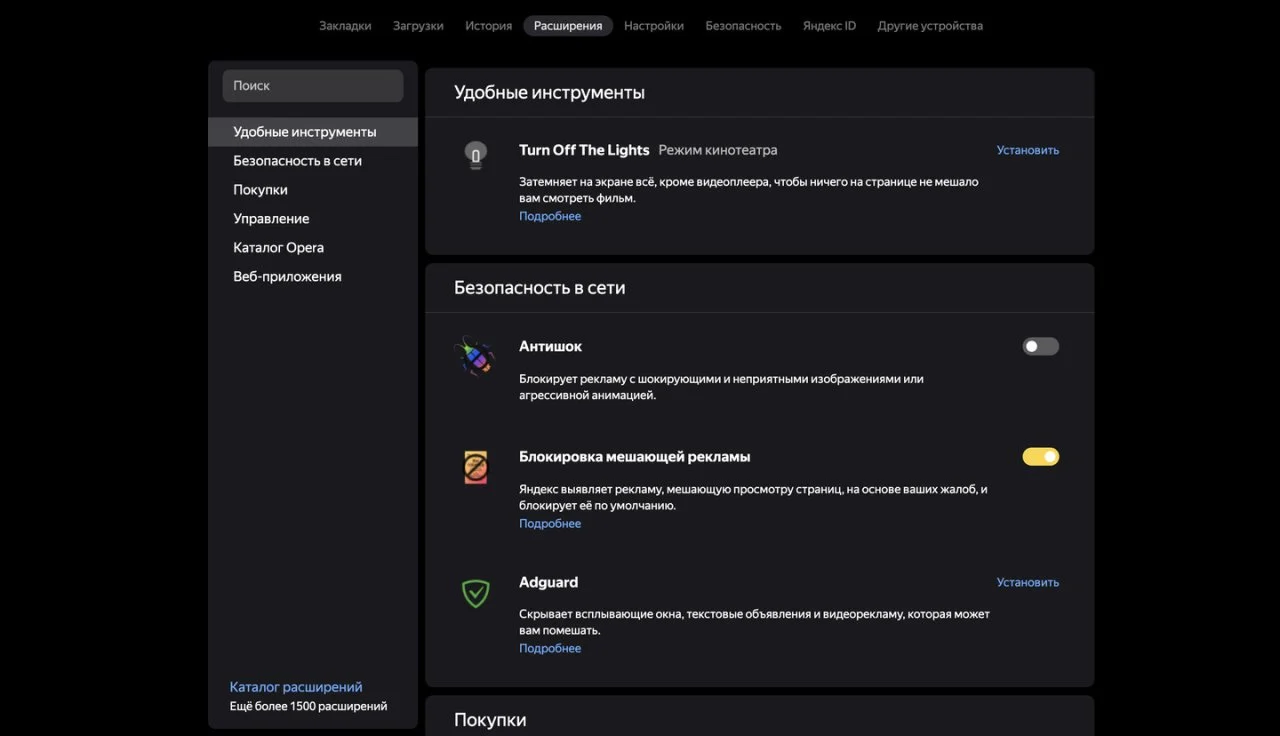Open the Закладки tab
Viewport: 1280px width, 736px height.
click(x=345, y=26)
